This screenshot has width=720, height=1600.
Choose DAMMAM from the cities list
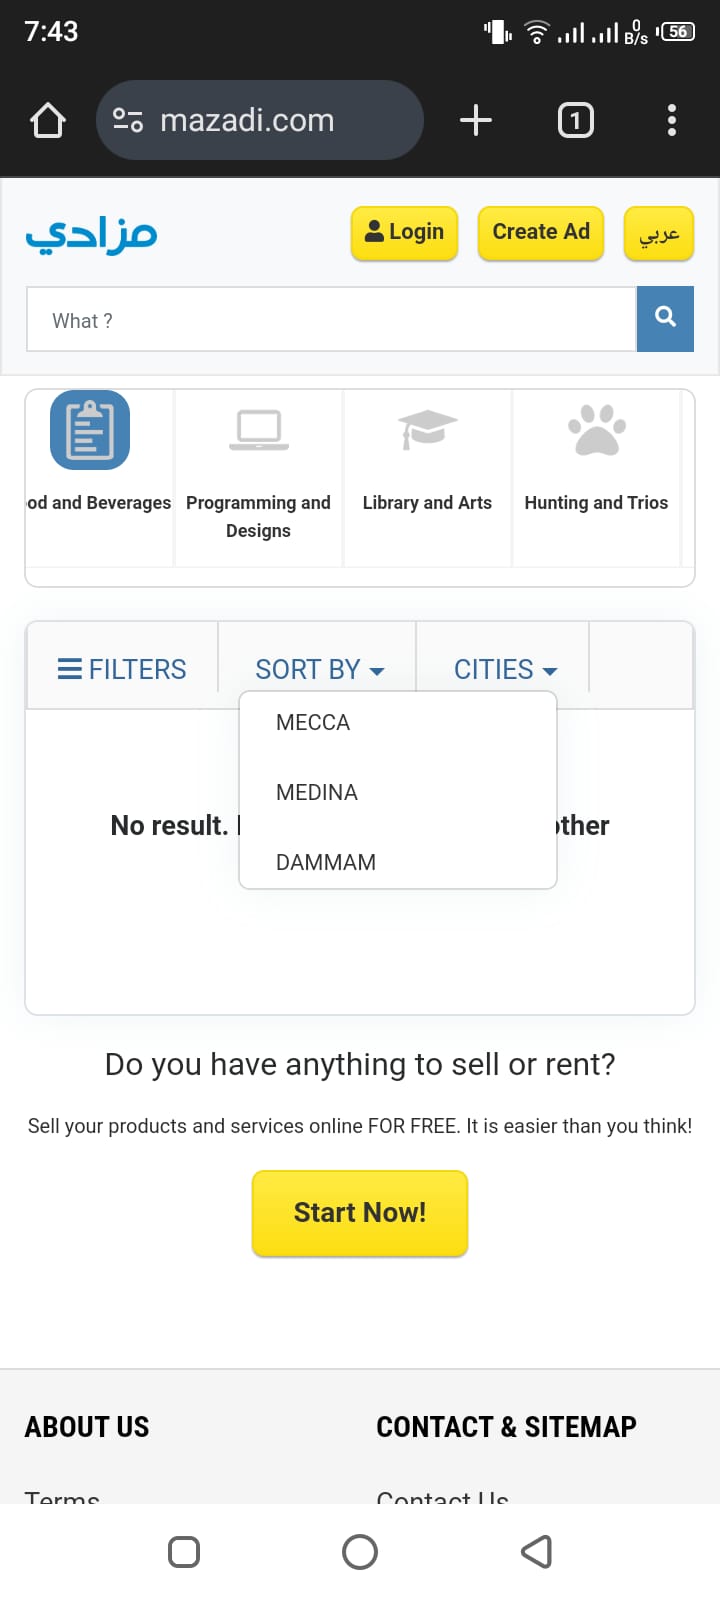coord(326,863)
